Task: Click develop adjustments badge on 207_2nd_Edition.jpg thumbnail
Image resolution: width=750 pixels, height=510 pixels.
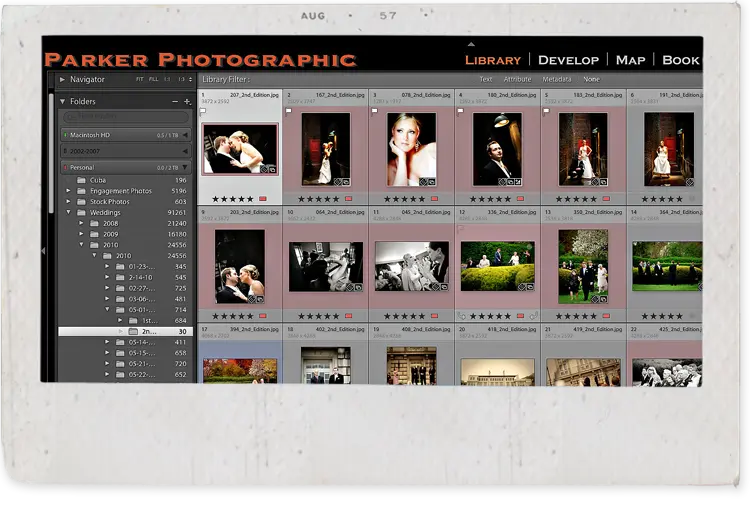Action: point(264,169)
